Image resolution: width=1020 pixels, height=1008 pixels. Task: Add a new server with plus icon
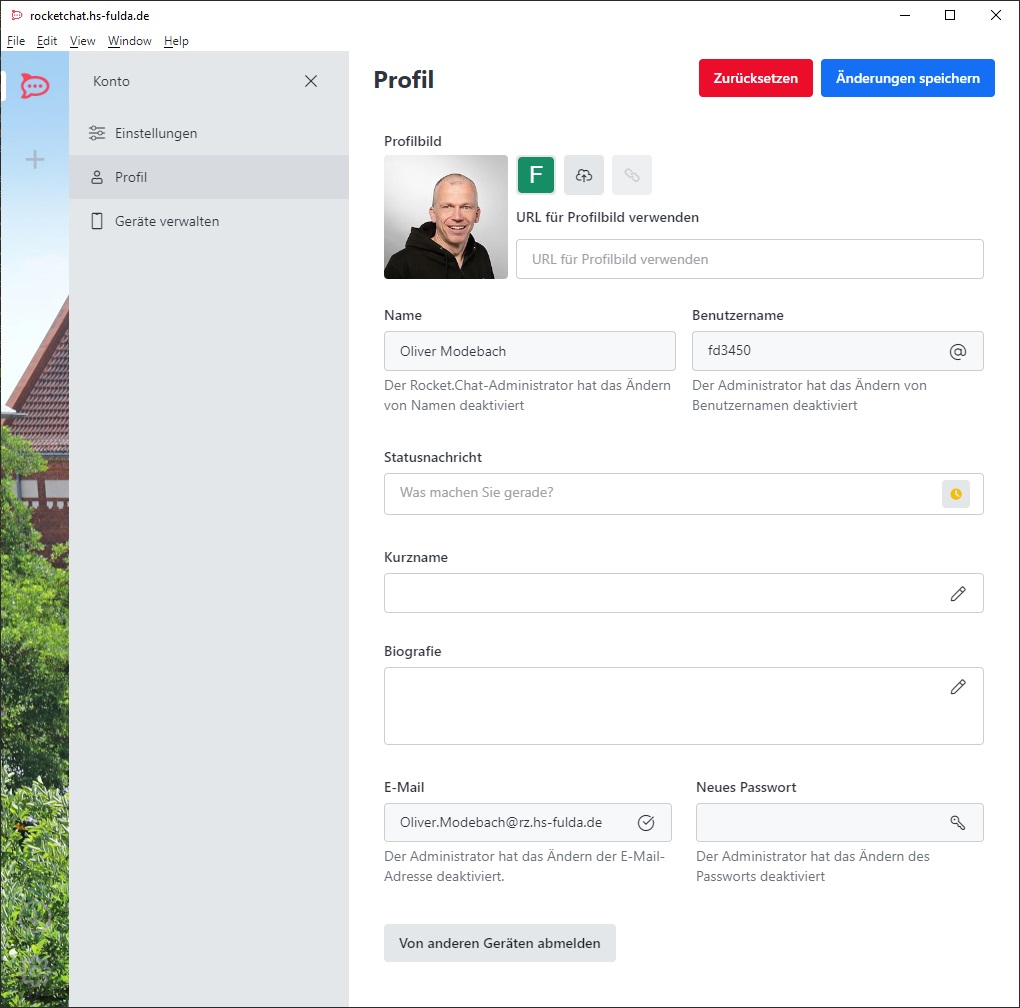(35, 159)
